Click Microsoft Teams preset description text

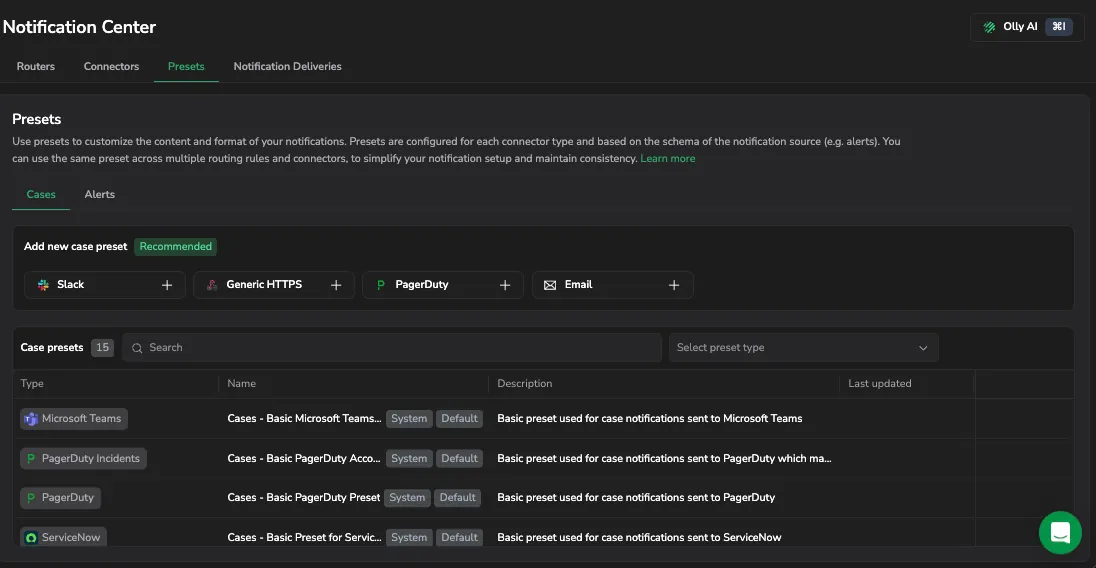[649, 418]
